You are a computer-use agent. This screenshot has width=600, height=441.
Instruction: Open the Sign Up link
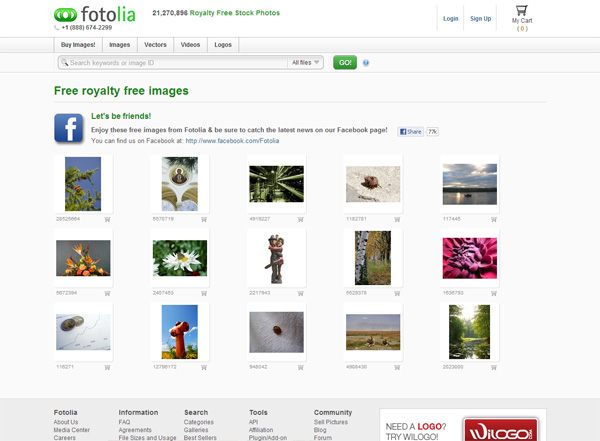coord(480,18)
